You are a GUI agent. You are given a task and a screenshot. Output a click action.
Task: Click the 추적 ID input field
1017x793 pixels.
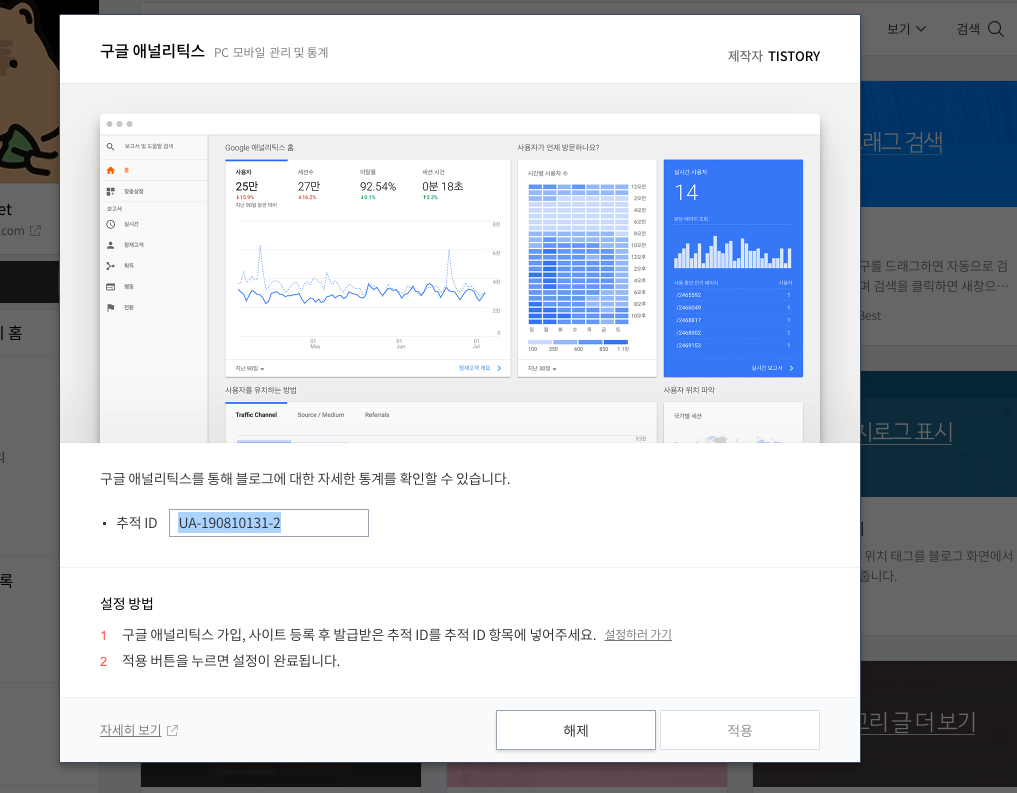click(269, 523)
